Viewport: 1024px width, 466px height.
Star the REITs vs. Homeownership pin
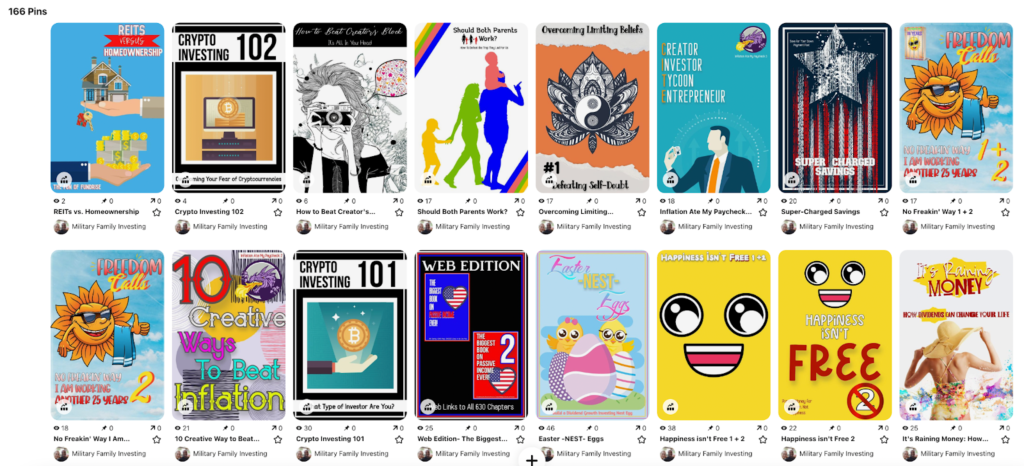(156, 212)
